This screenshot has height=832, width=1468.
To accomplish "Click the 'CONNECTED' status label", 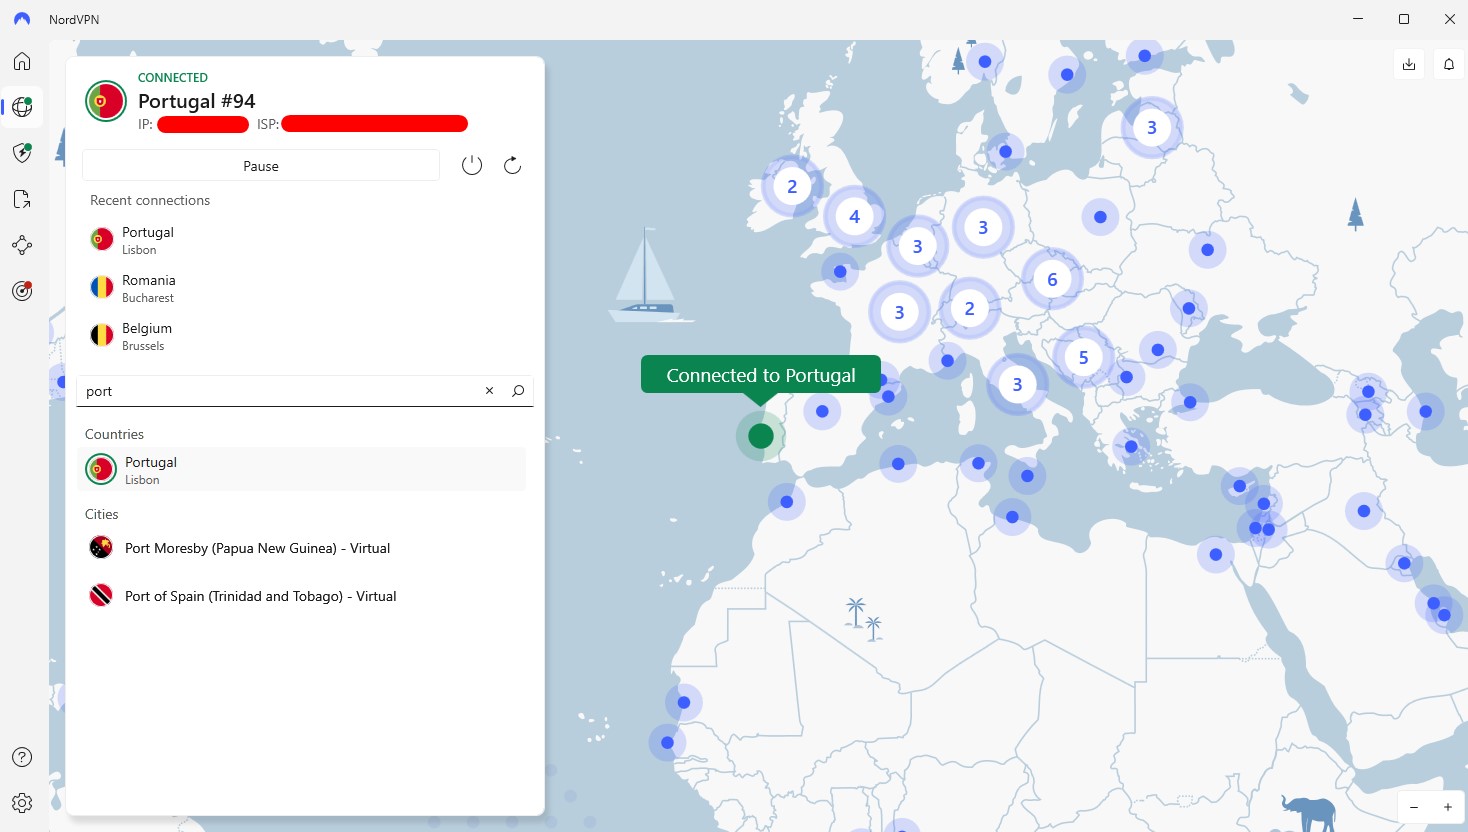I will (173, 77).
